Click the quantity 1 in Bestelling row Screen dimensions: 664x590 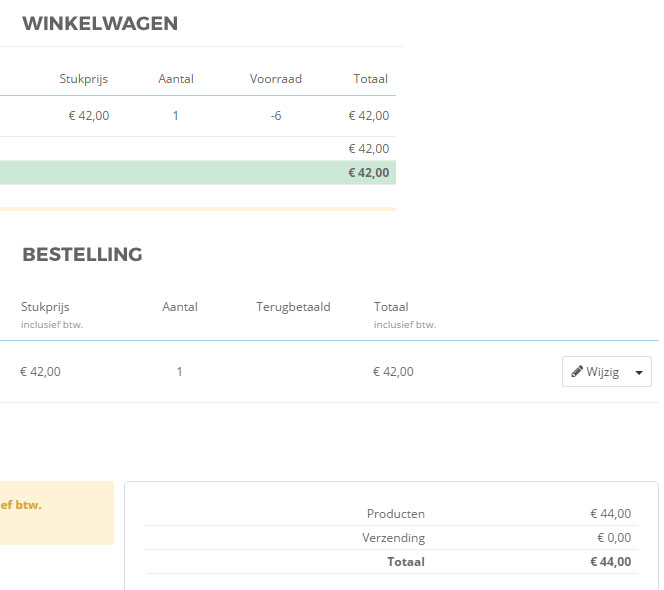coord(180,372)
